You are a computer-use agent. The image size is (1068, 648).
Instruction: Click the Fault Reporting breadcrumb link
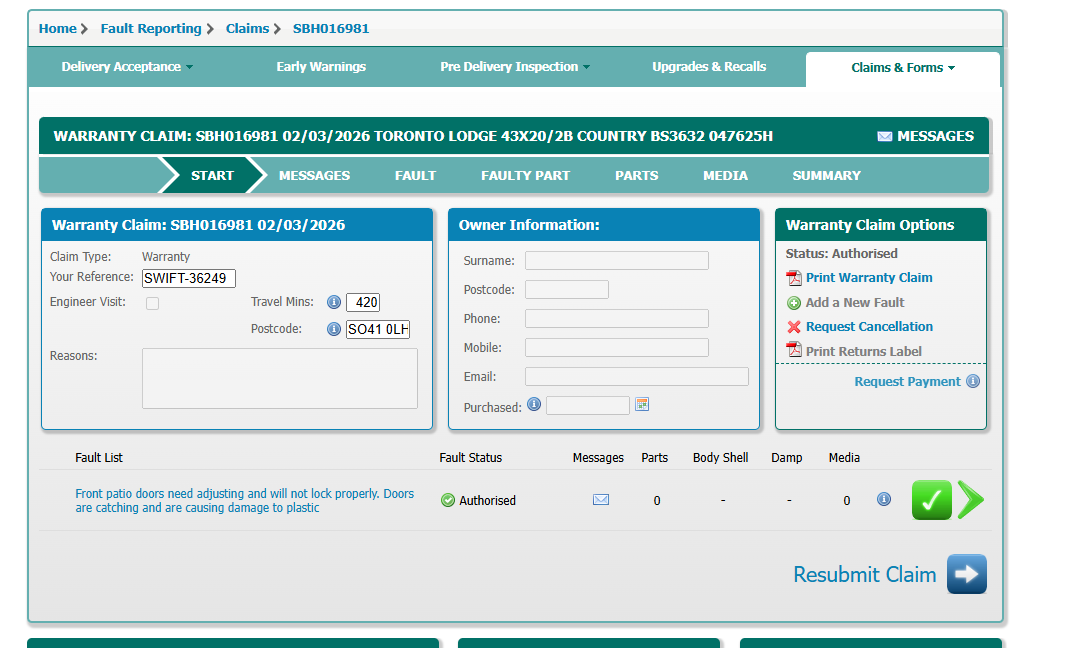(x=151, y=29)
